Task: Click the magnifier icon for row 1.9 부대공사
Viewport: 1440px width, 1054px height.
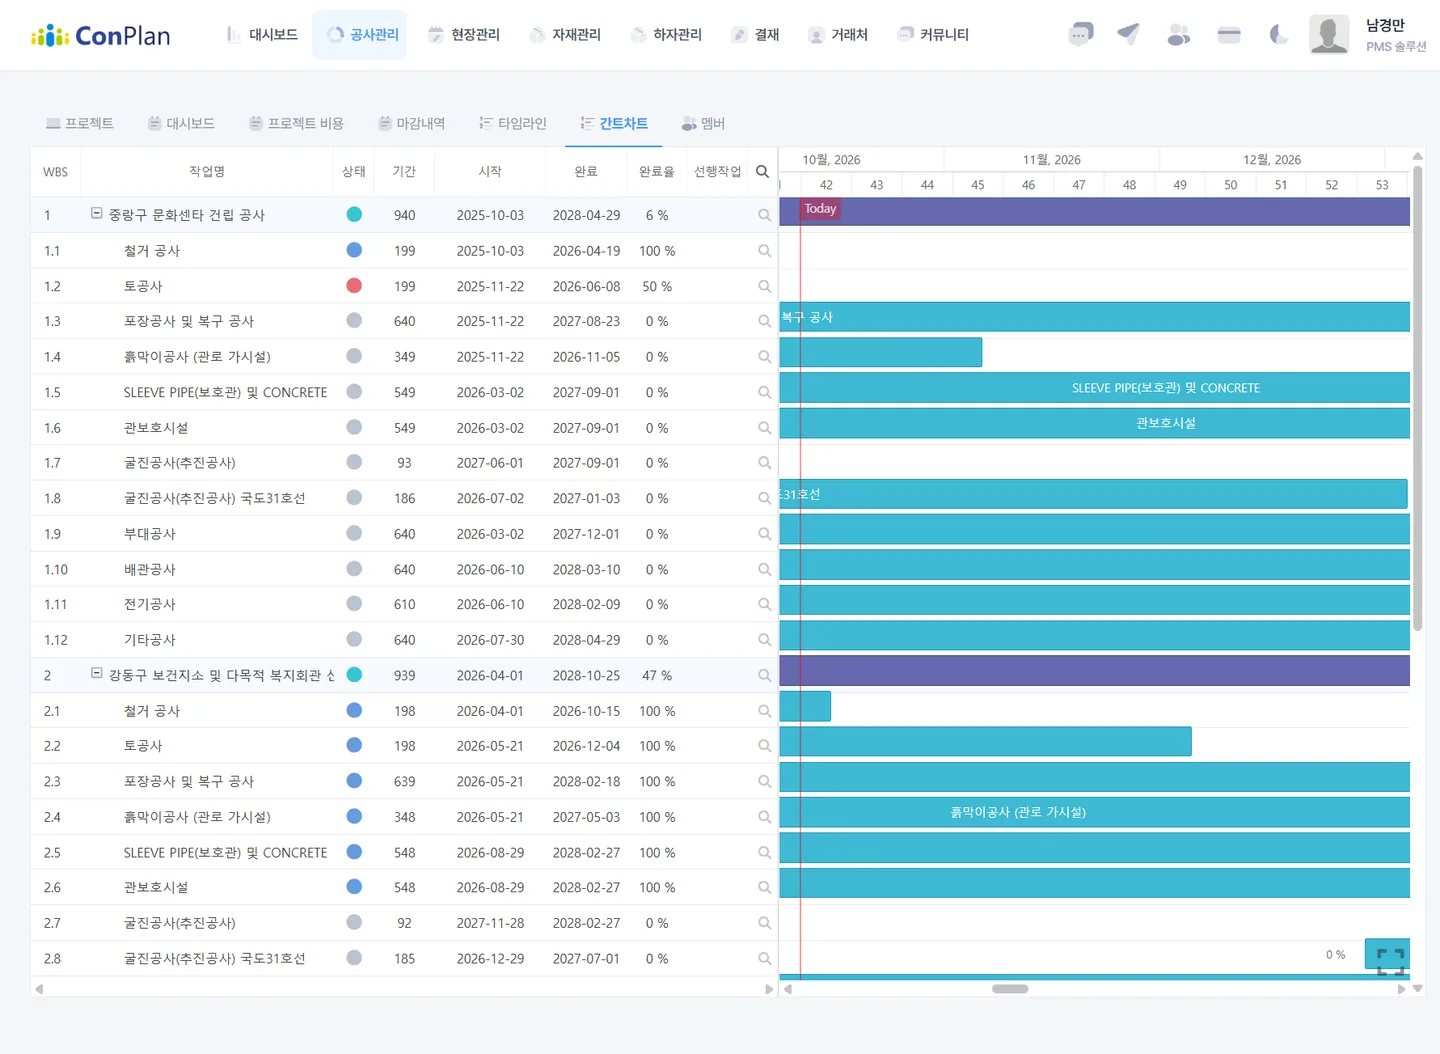Action: pyautogui.click(x=764, y=534)
